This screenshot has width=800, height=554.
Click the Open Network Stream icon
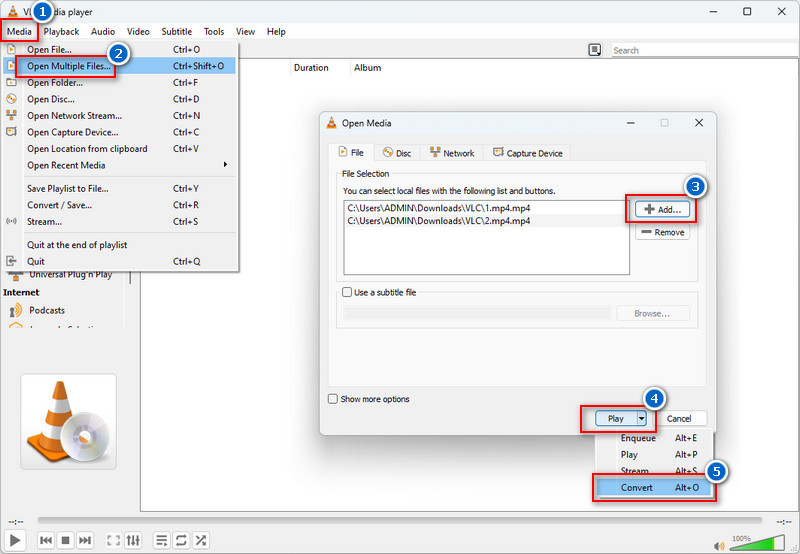point(11,115)
